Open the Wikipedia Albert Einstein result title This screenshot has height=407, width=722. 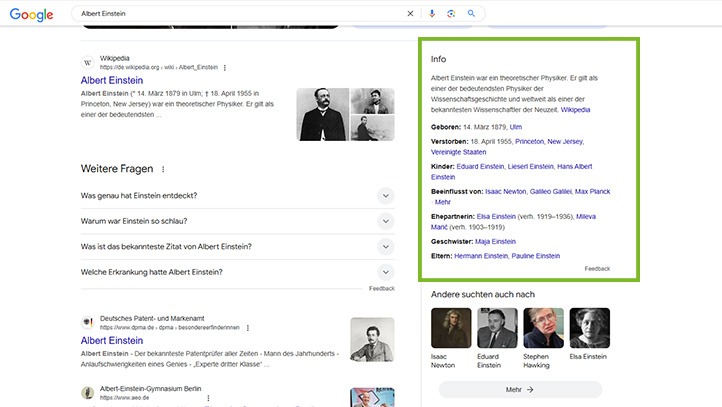112,80
